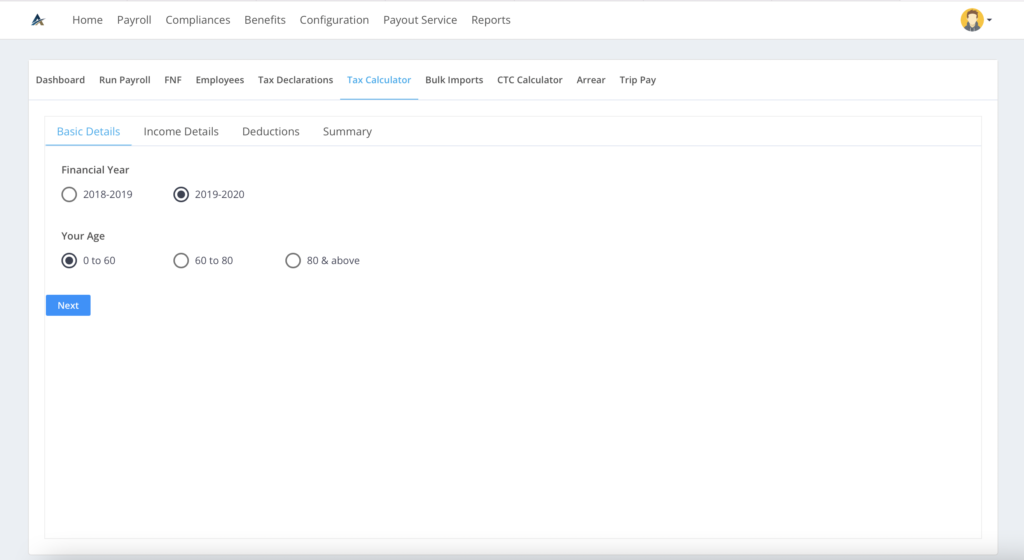
Task: Go to the Income Details step
Action: (181, 131)
